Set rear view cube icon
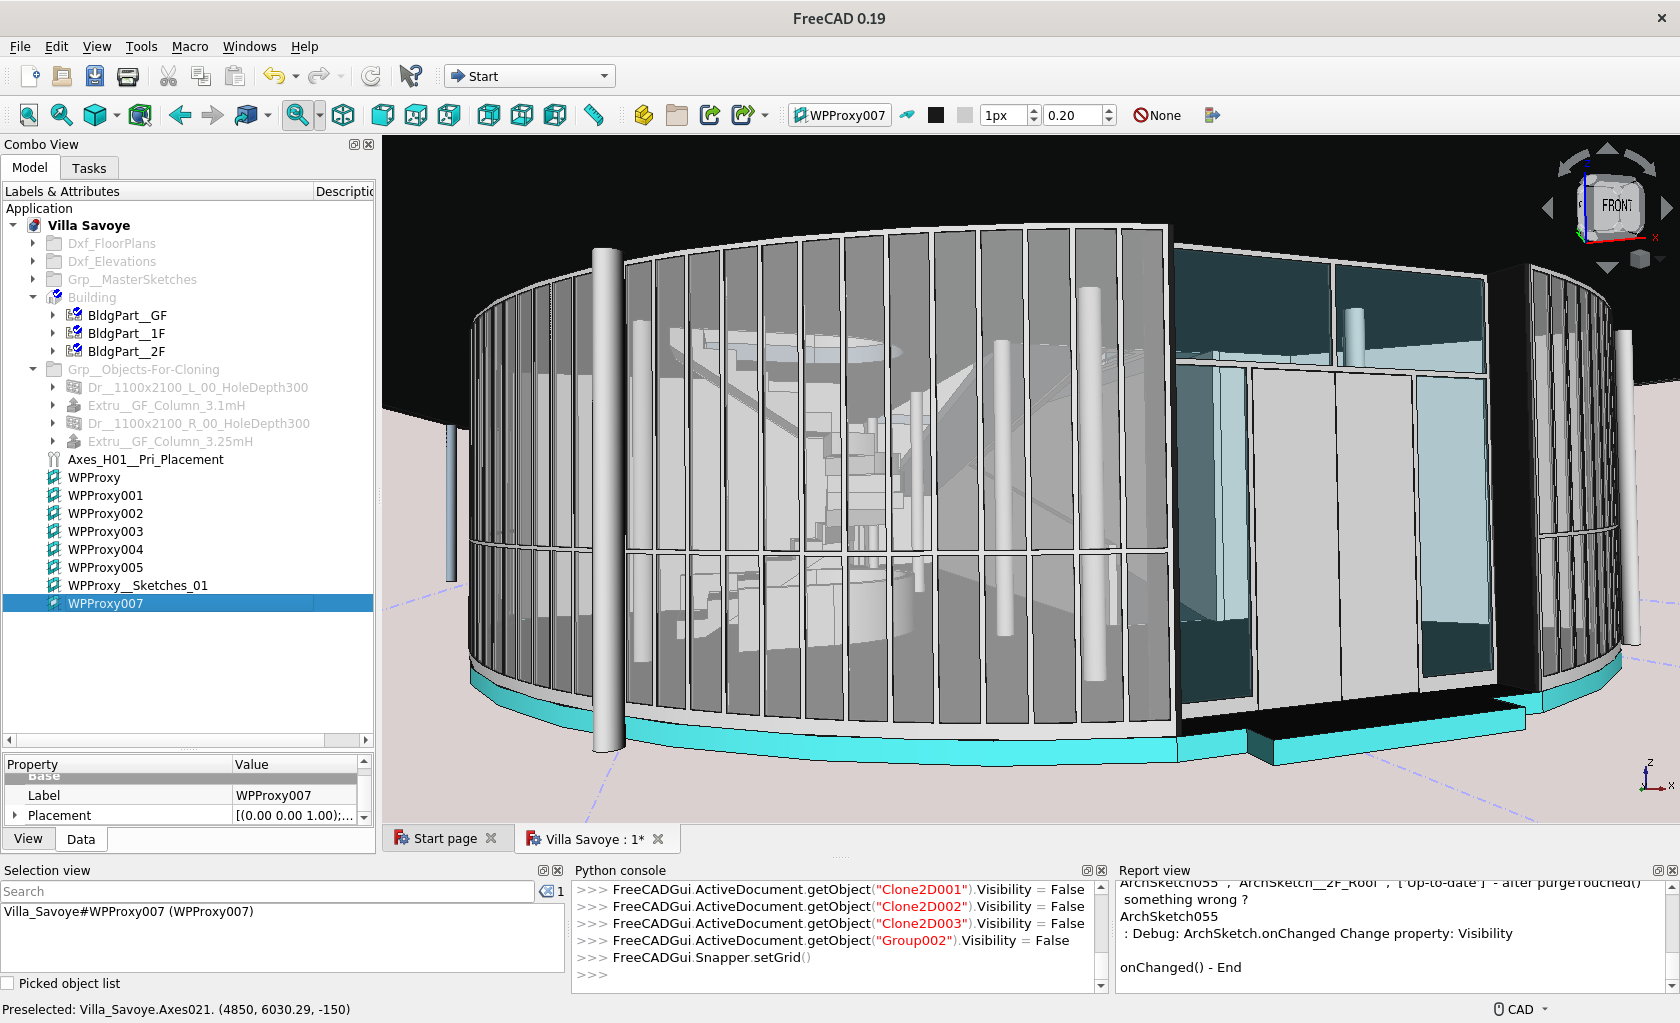 (x=489, y=115)
